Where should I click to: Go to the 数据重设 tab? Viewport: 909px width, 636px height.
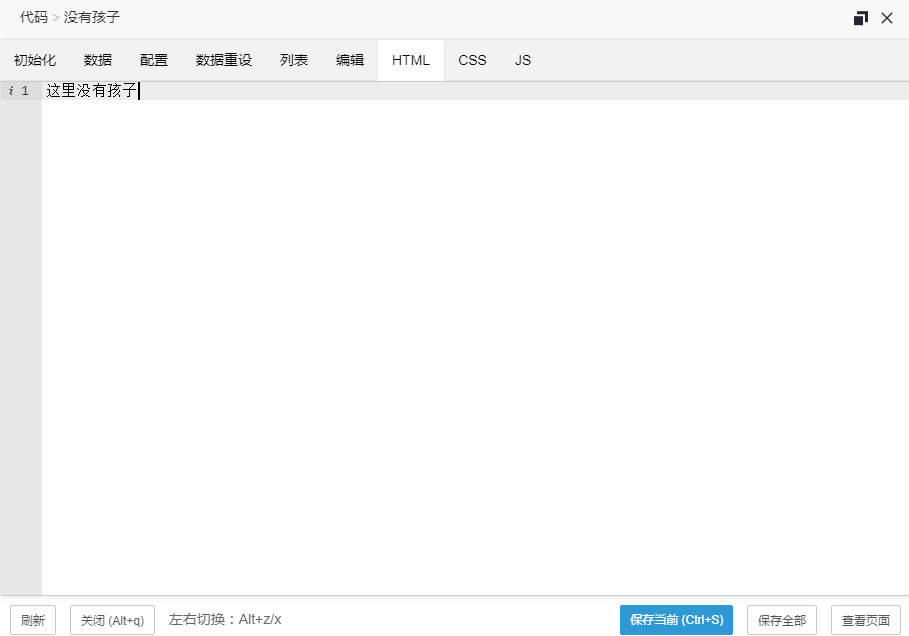(224, 60)
